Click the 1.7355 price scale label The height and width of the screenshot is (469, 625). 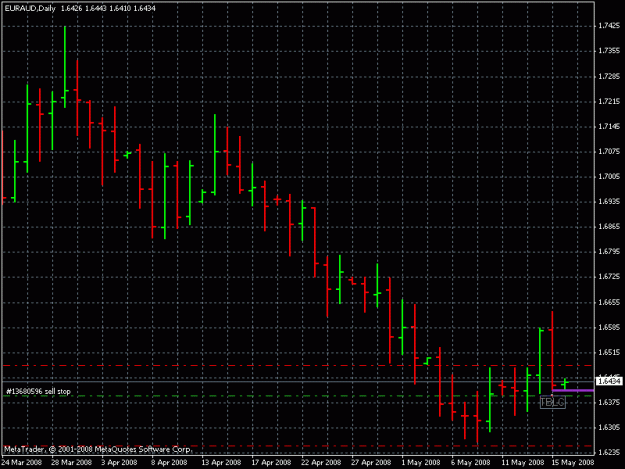click(x=609, y=51)
